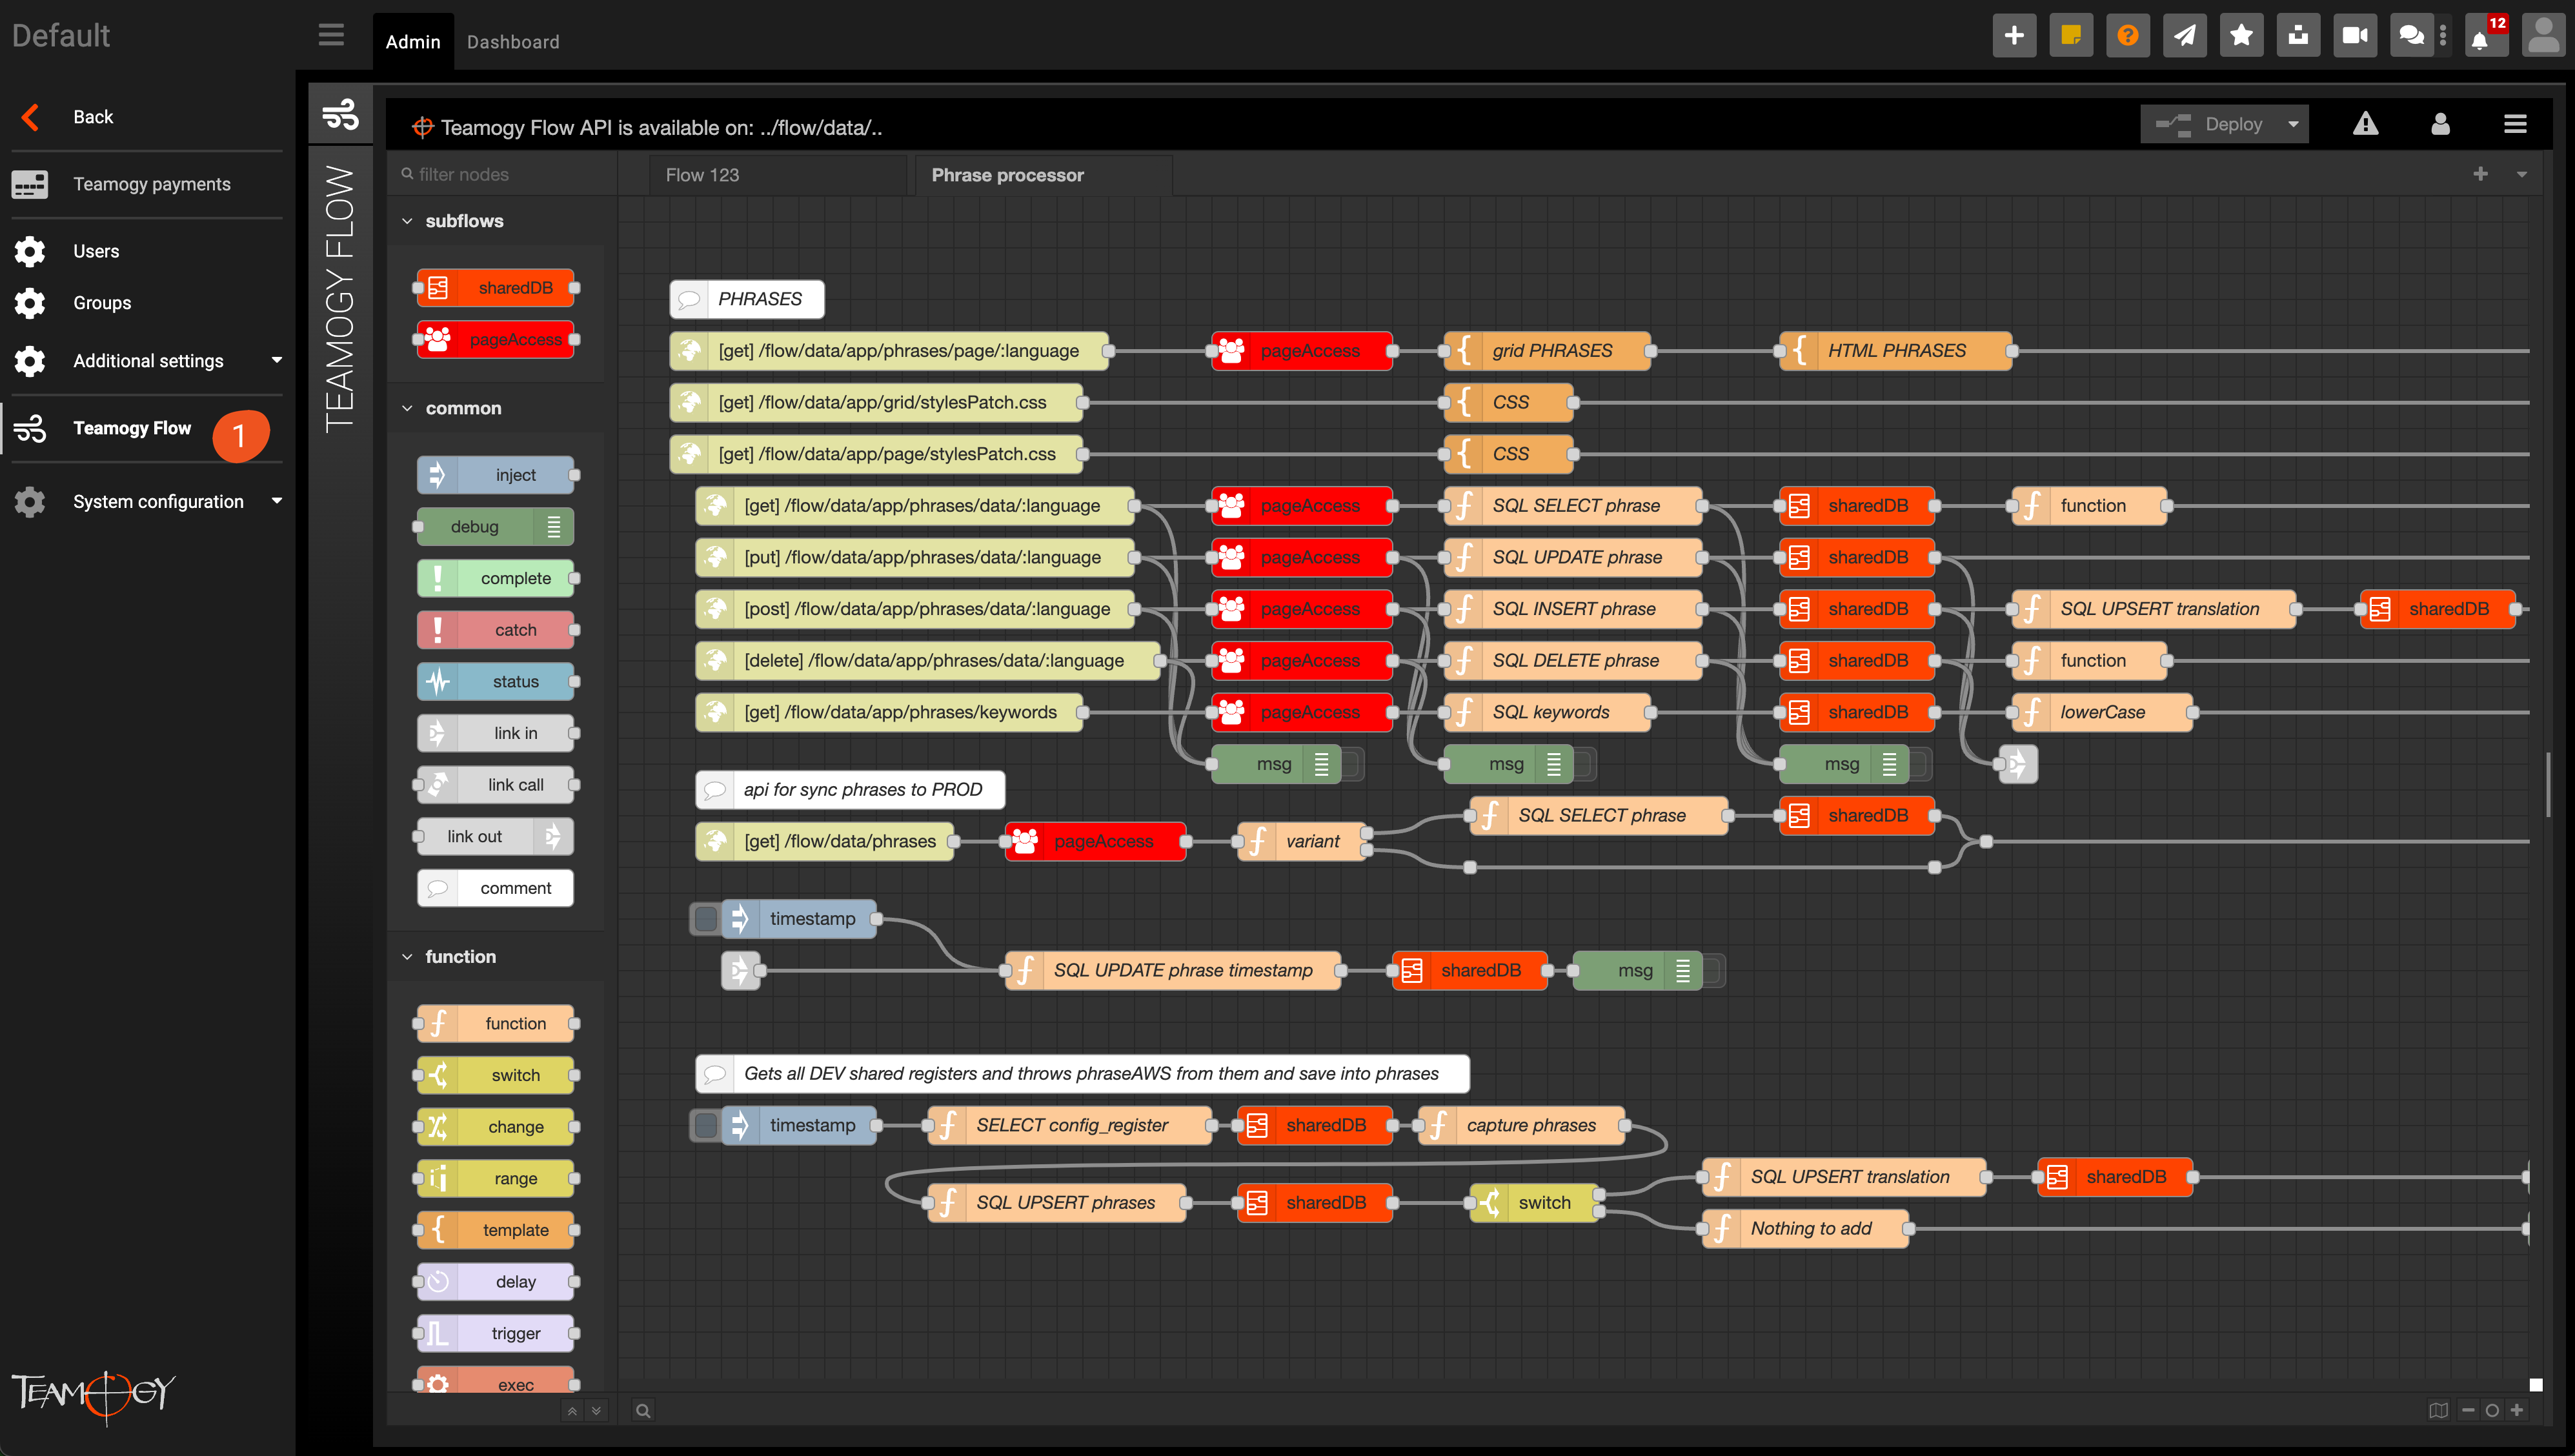Collapse palette categories with up arrows
Screen dimensions: 2575x1456
(x=572, y=1411)
